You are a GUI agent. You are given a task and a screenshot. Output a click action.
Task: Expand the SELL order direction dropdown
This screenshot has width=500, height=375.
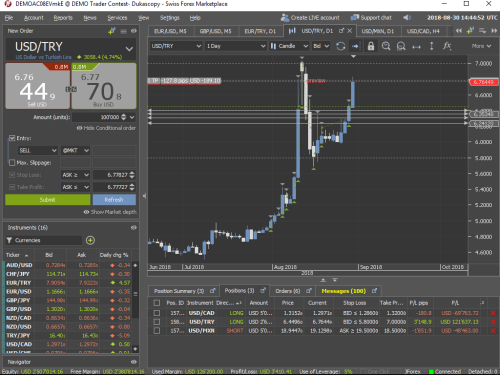tap(37, 151)
